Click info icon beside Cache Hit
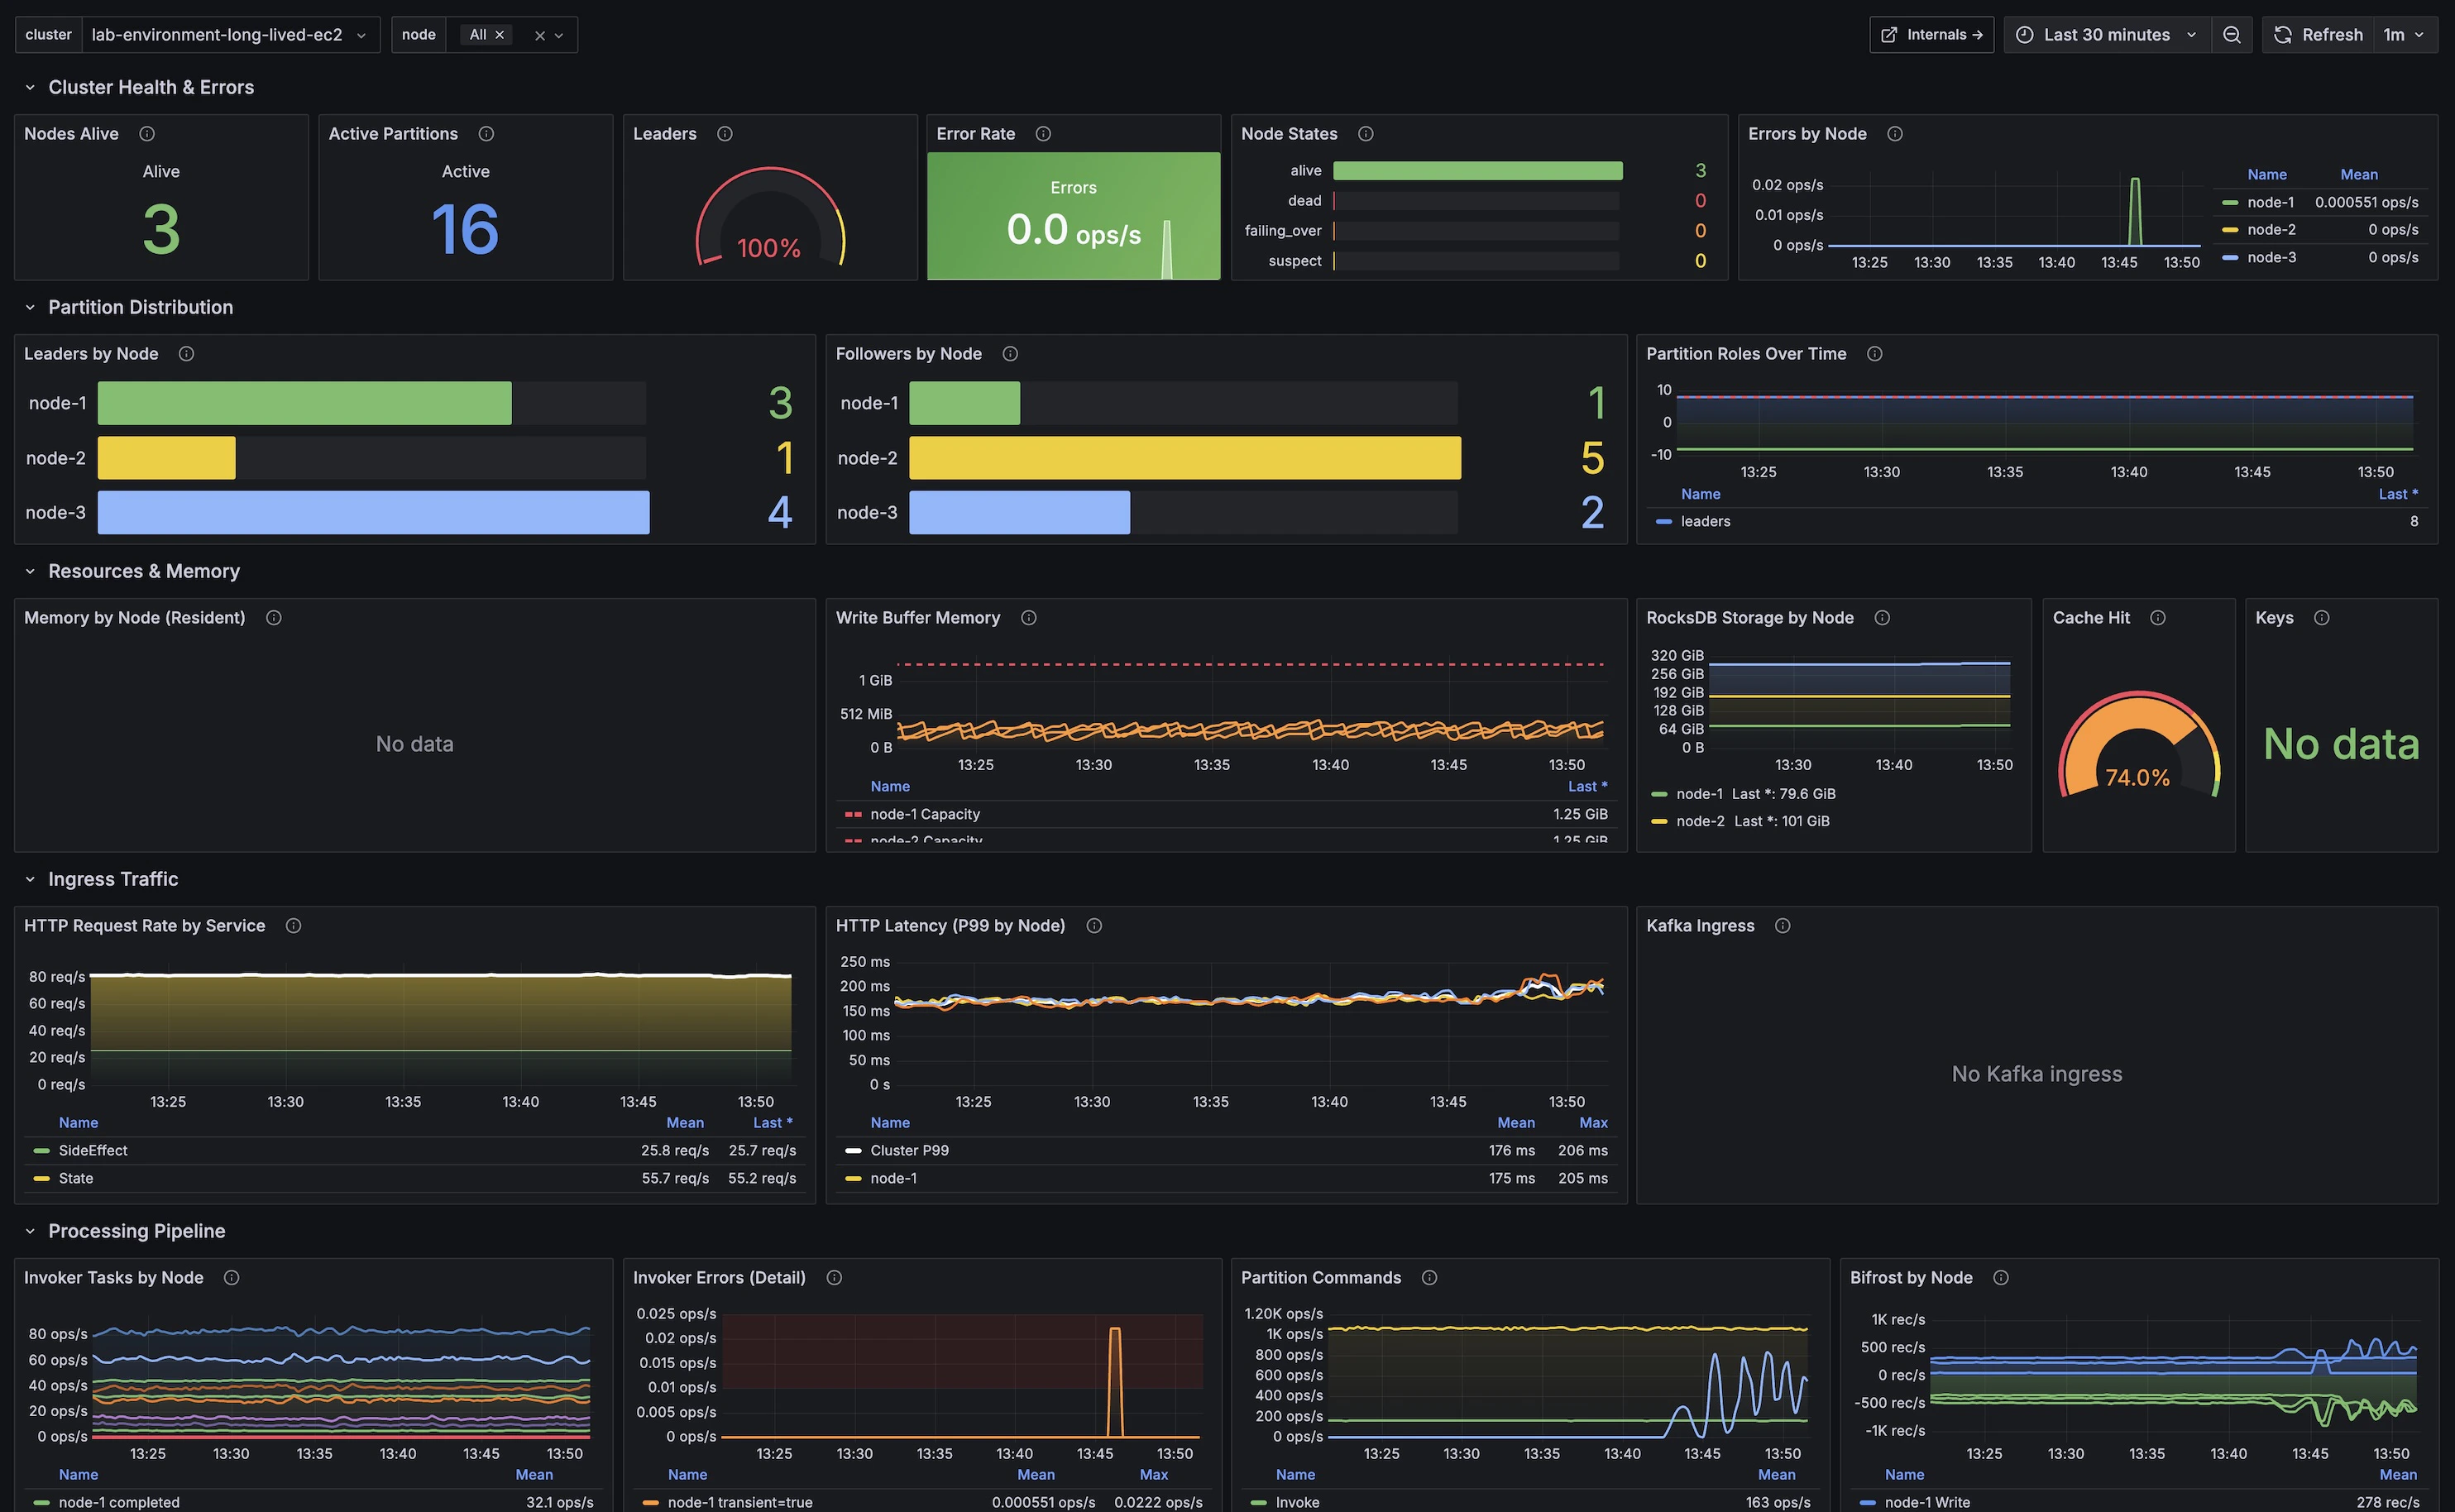This screenshot has width=2455, height=1512. [2158, 618]
